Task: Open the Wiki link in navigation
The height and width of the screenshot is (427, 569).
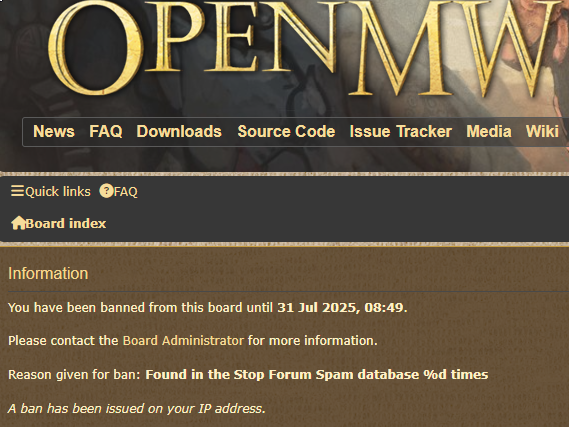Action: click(542, 131)
